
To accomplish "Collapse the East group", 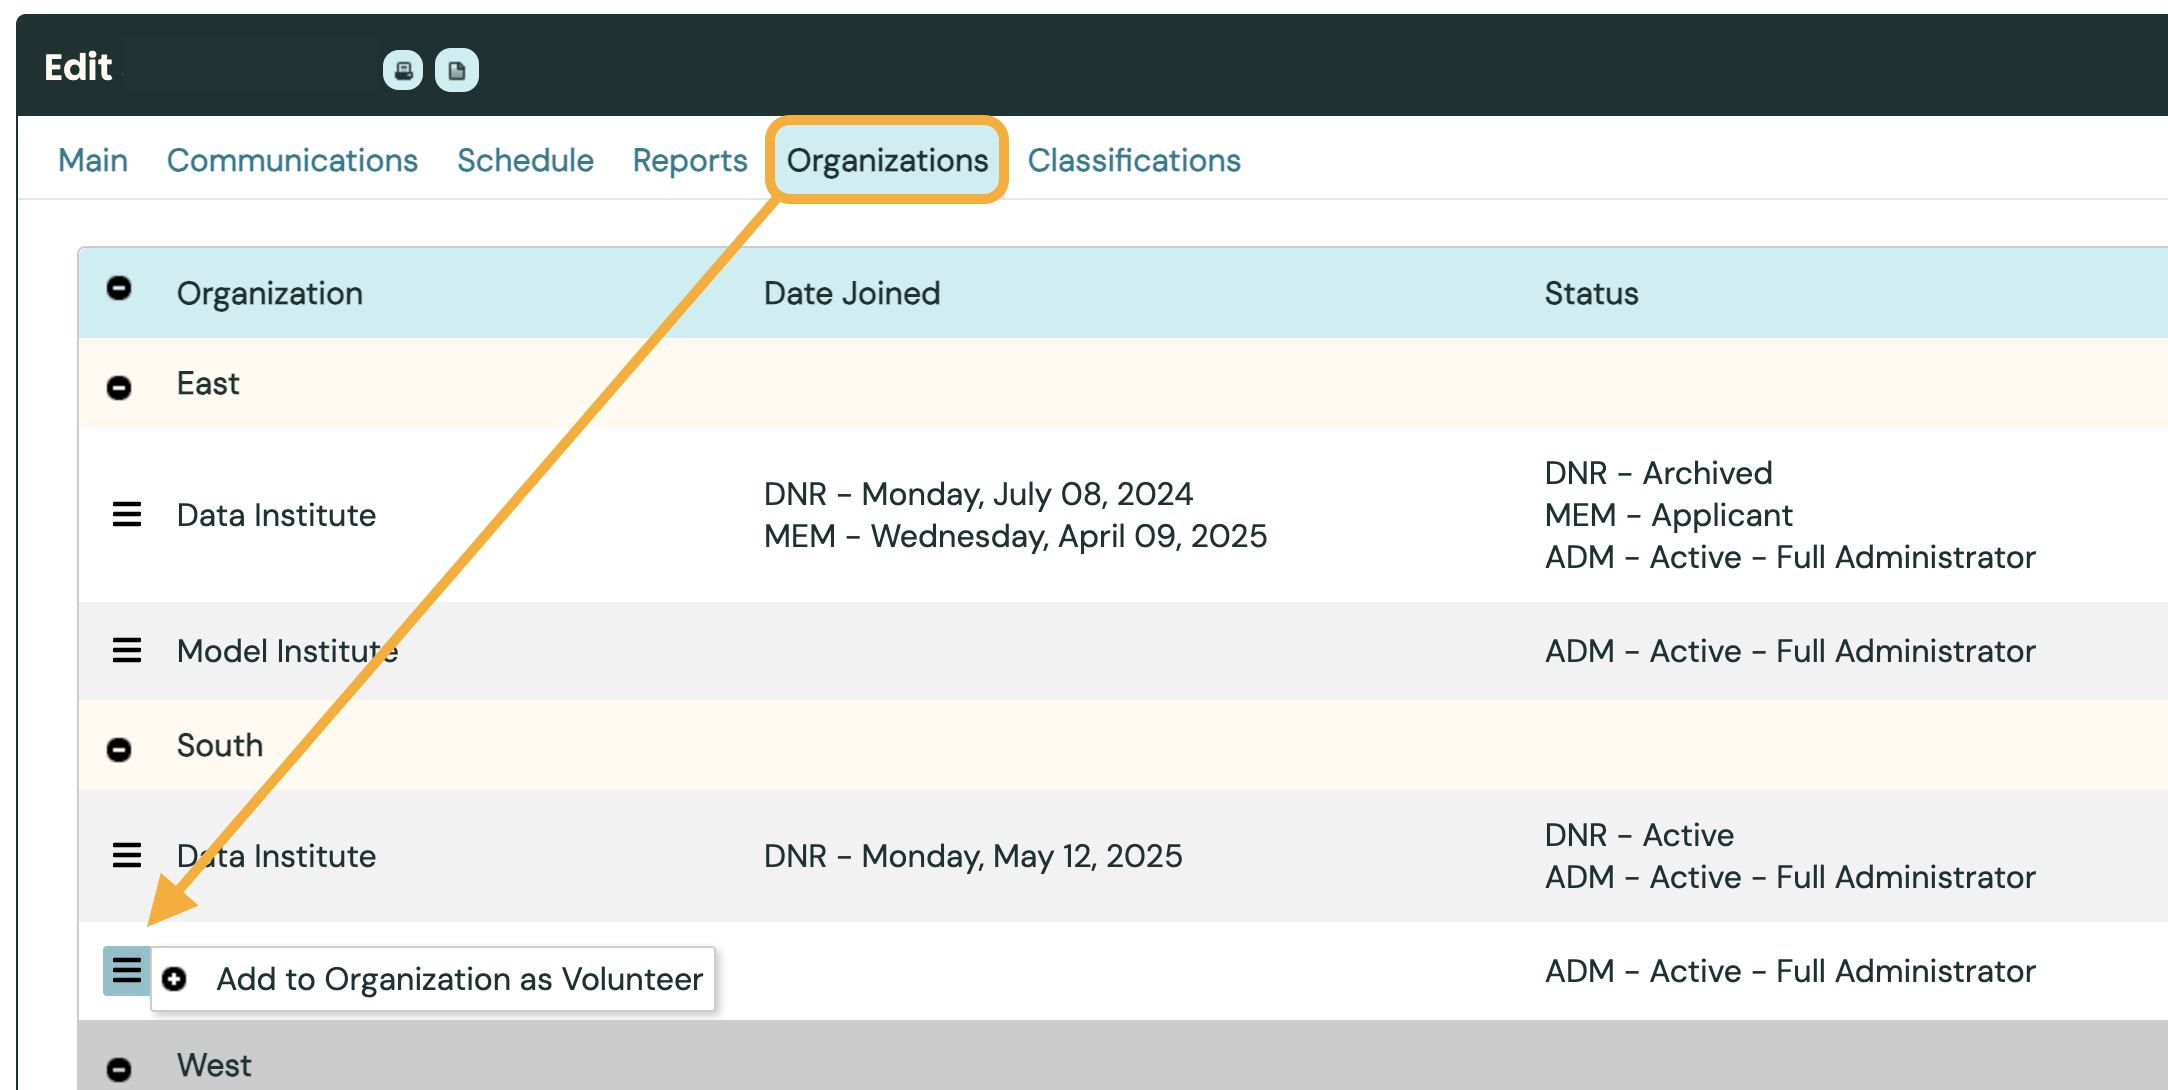I will [x=119, y=388].
